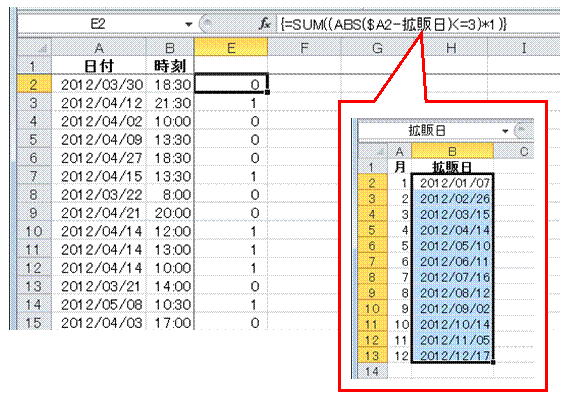
Task: Select column A header in main sheet
Action: pyautogui.click(x=99, y=48)
